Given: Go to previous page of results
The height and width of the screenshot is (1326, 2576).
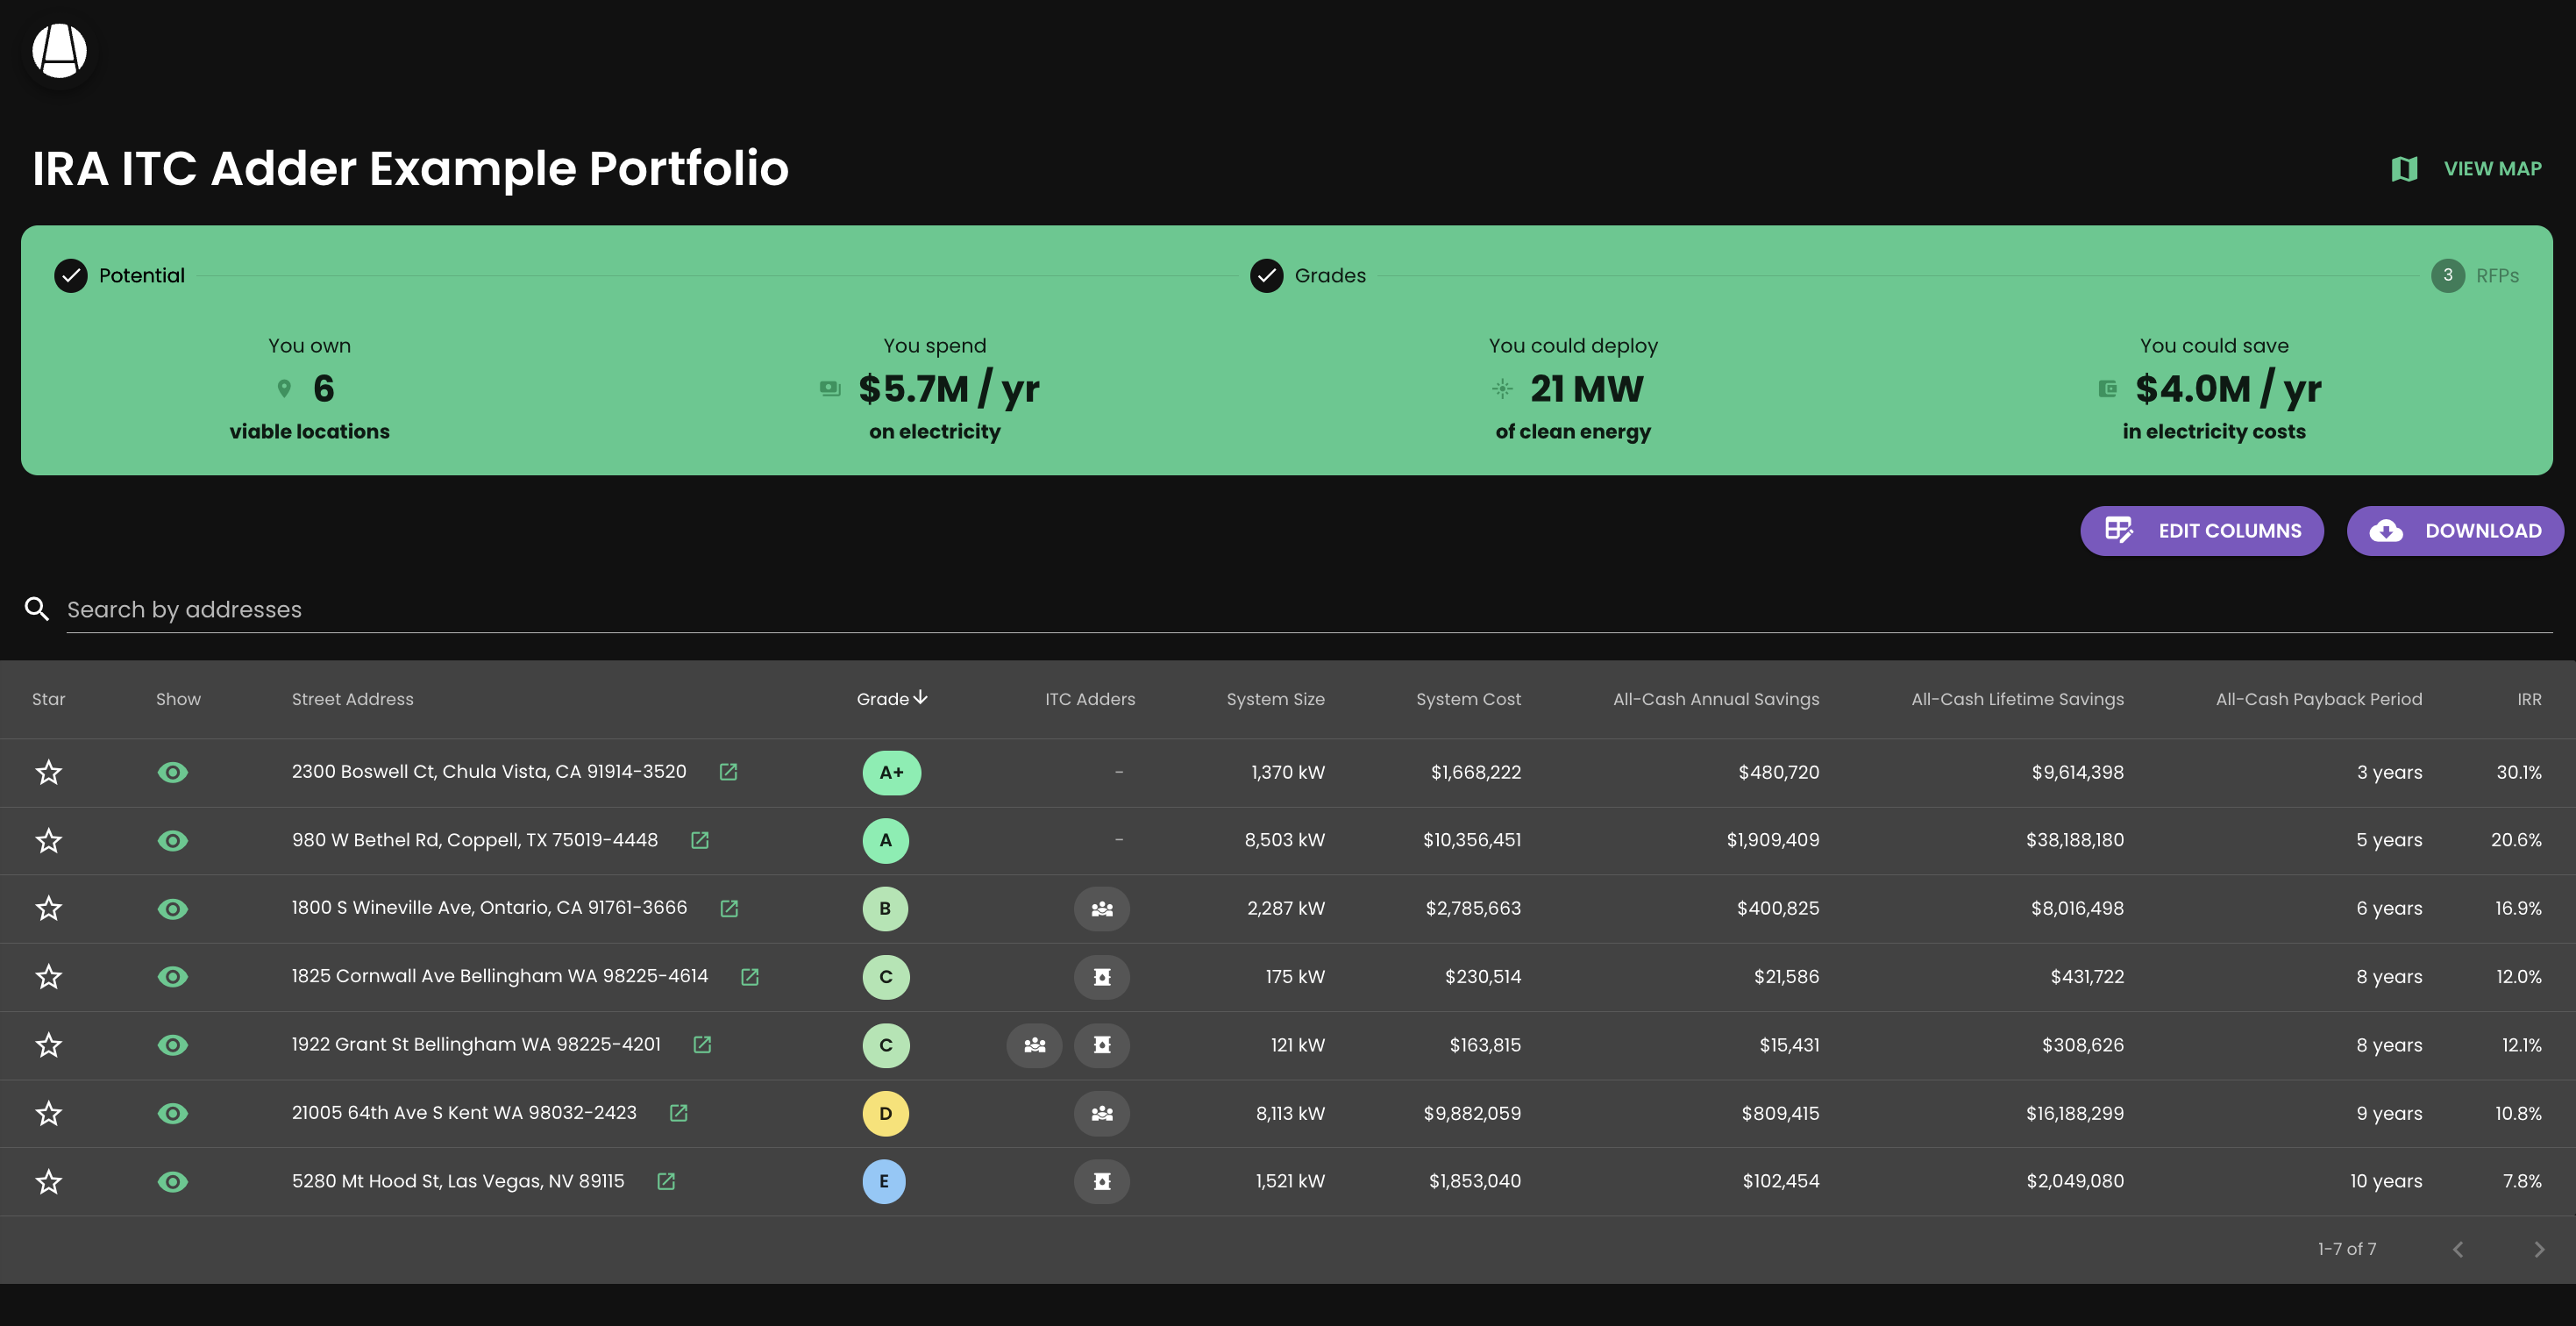Looking at the screenshot, I should [x=2458, y=1249].
